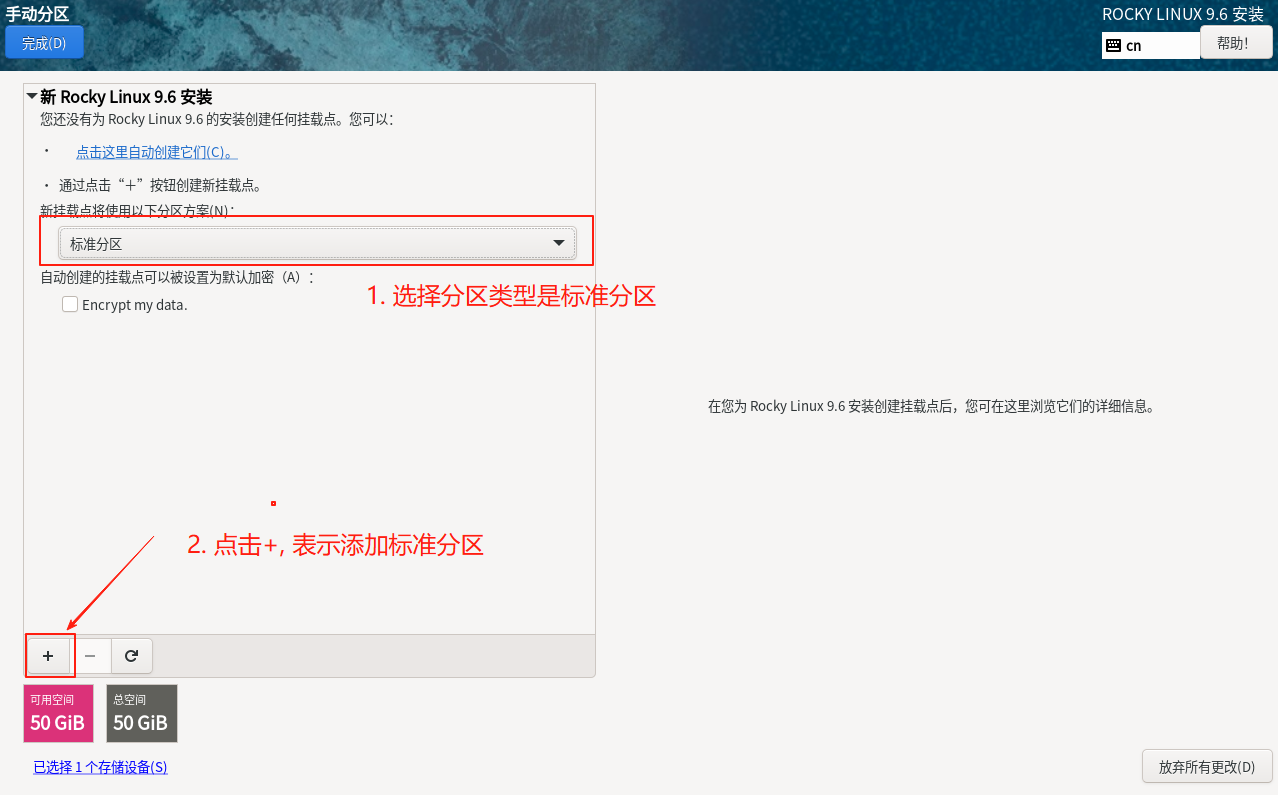Click the 总空间 50 GiB box

[x=142, y=713]
